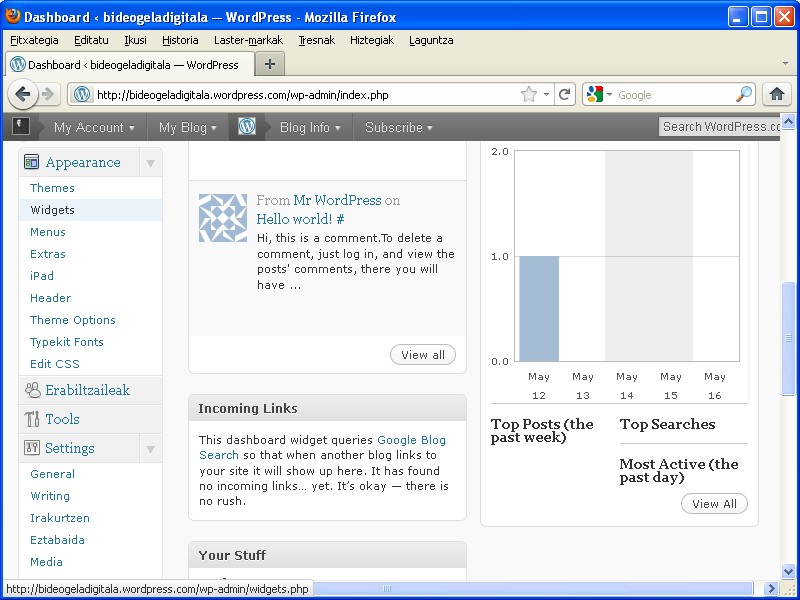Expand the My Blog dropdown menu
This screenshot has width=800, height=600.
(x=188, y=127)
